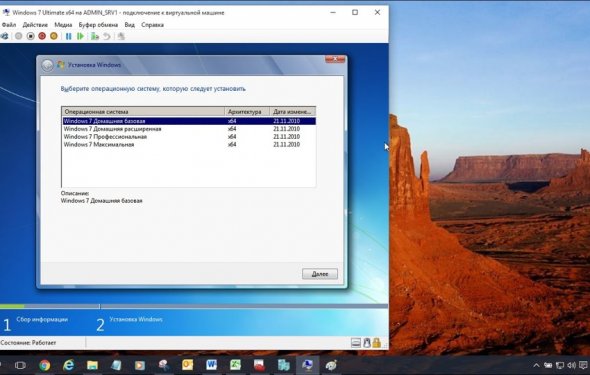The height and width of the screenshot is (375, 590).
Task: Click the Task View button on the taskbar
Action: click(20, 365)
